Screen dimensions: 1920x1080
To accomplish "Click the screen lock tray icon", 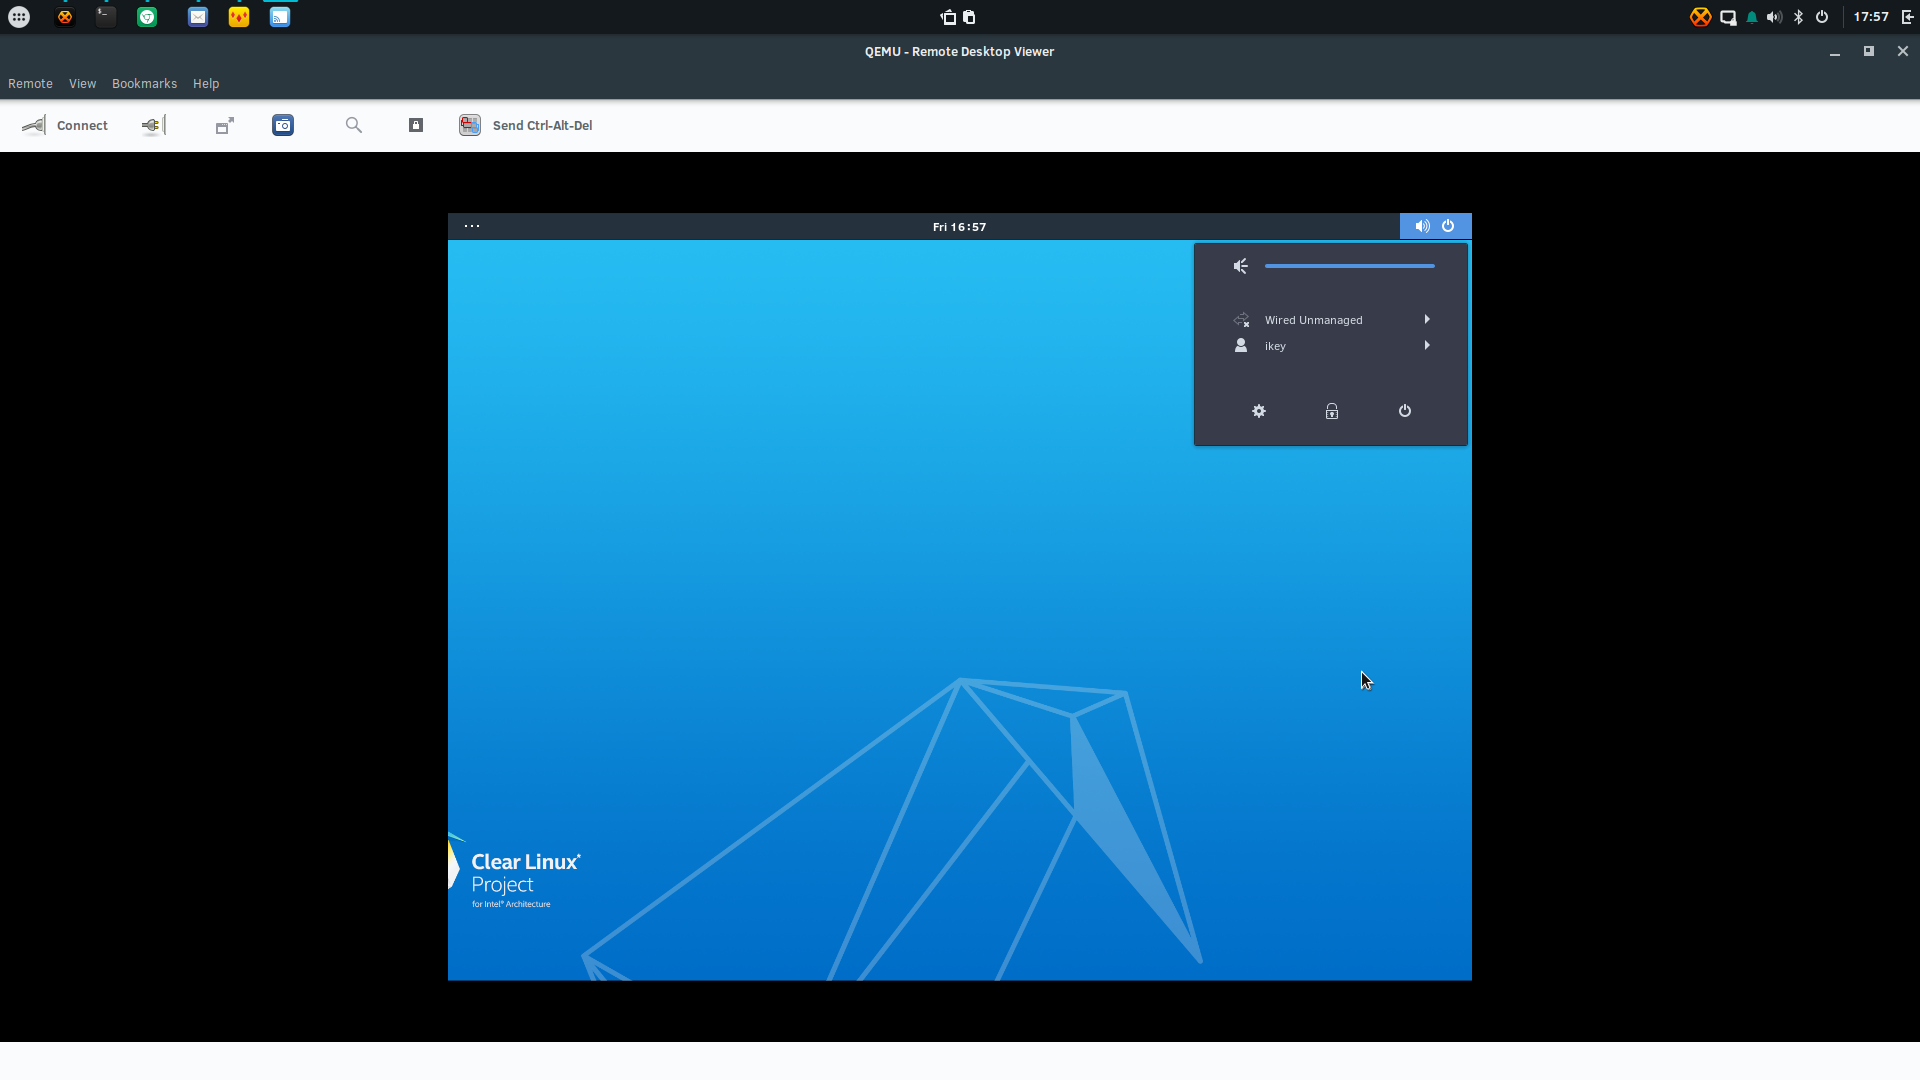I will (1728, 17).
